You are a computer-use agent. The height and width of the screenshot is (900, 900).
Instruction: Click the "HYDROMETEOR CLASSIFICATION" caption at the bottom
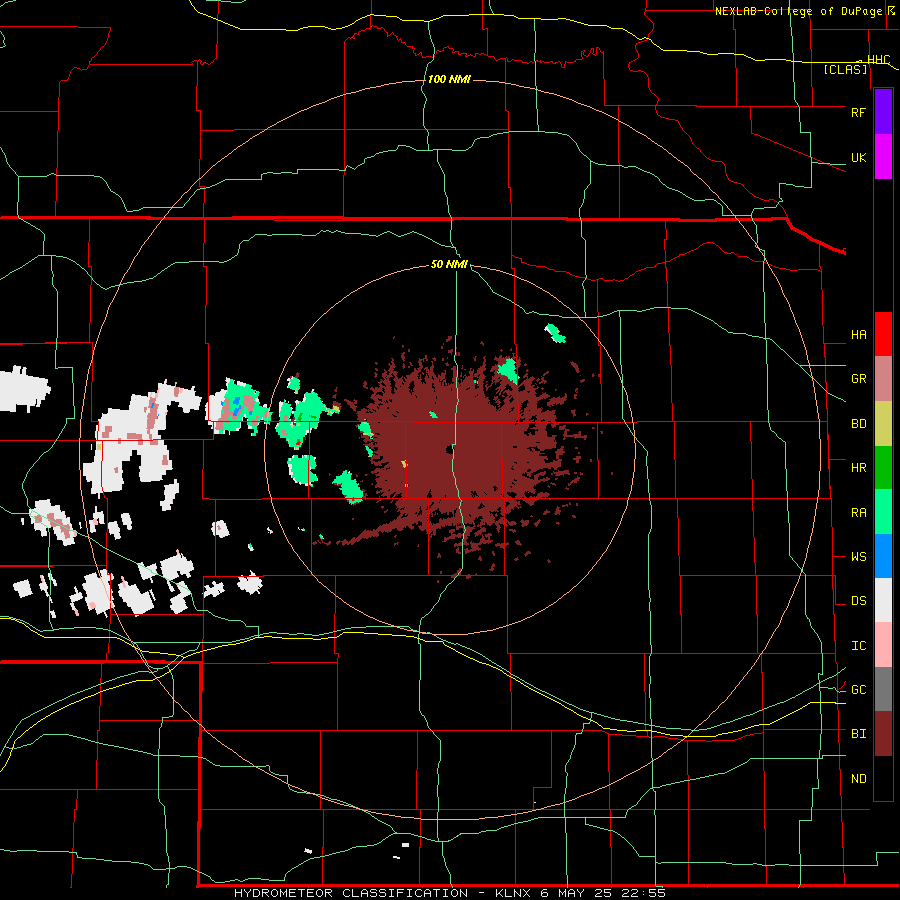pyautogui.click(x=351, y=893)
